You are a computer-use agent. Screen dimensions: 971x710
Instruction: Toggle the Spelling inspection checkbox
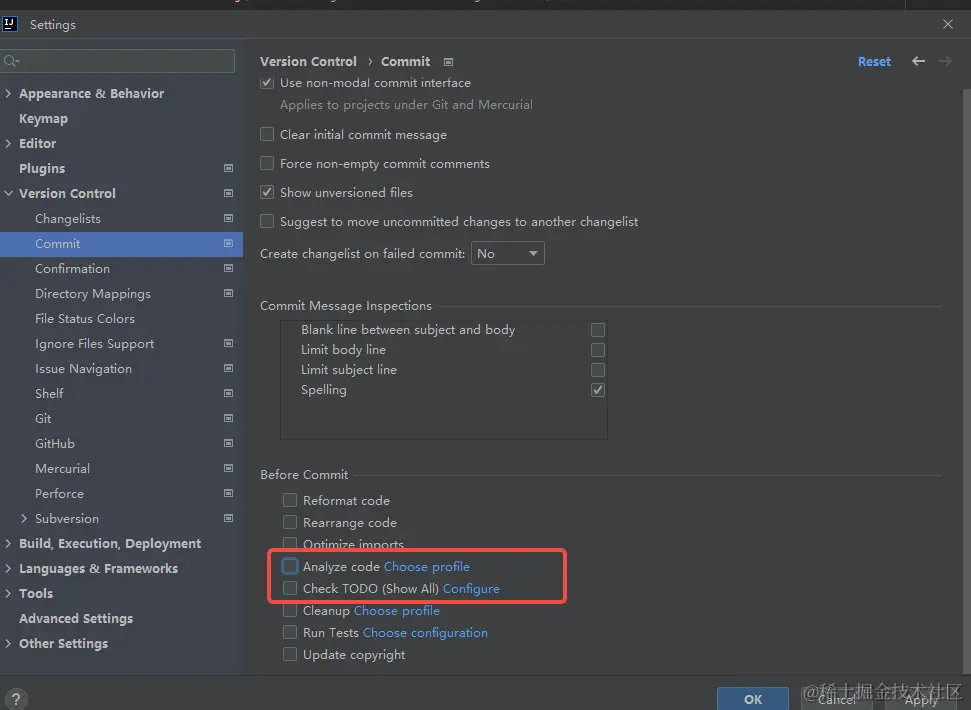598,390
